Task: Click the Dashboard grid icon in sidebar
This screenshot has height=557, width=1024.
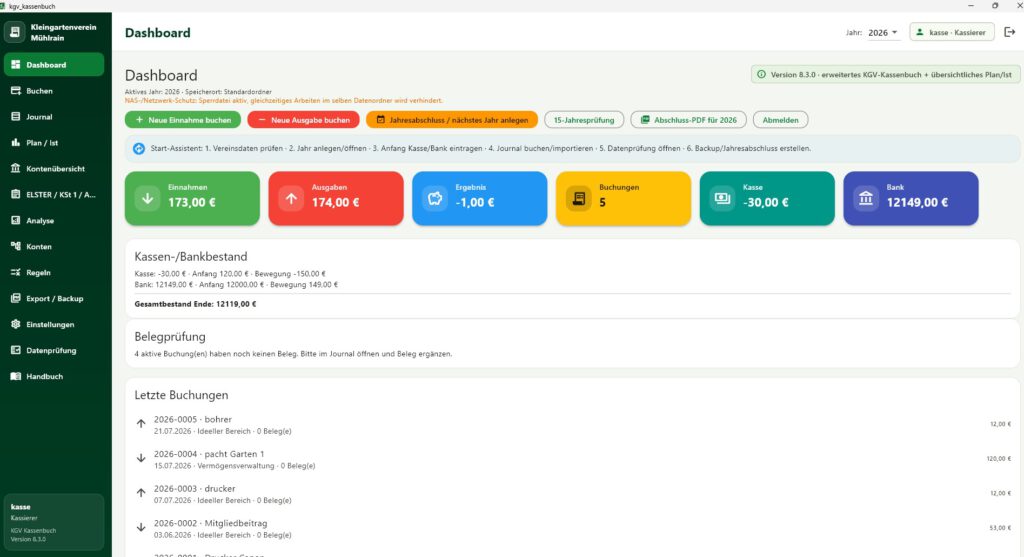Action: (x=16, y=65)
